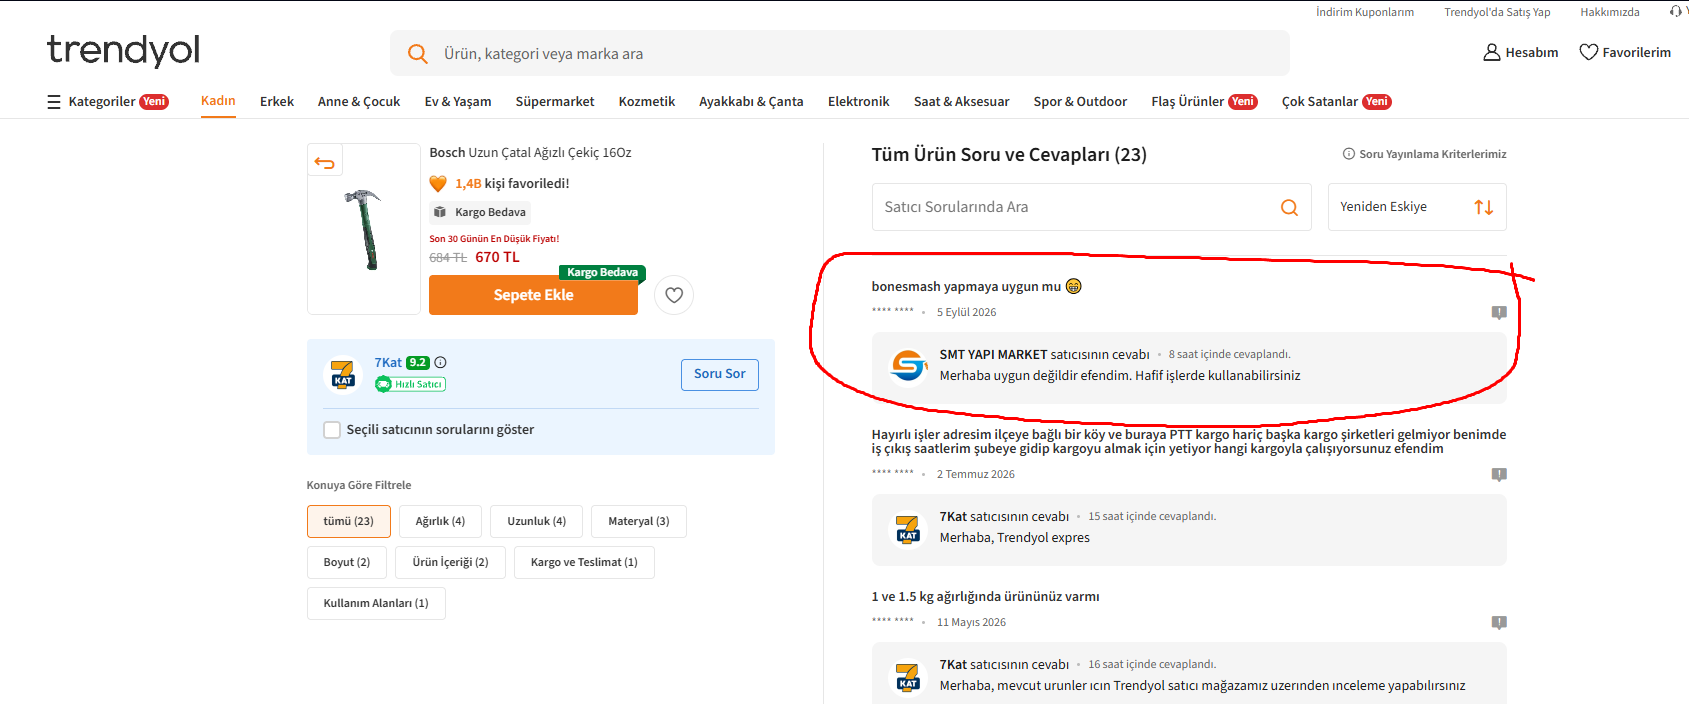
Task: Open the Yeniden Eskiye sort dropdown
Action: (1417, 207)
